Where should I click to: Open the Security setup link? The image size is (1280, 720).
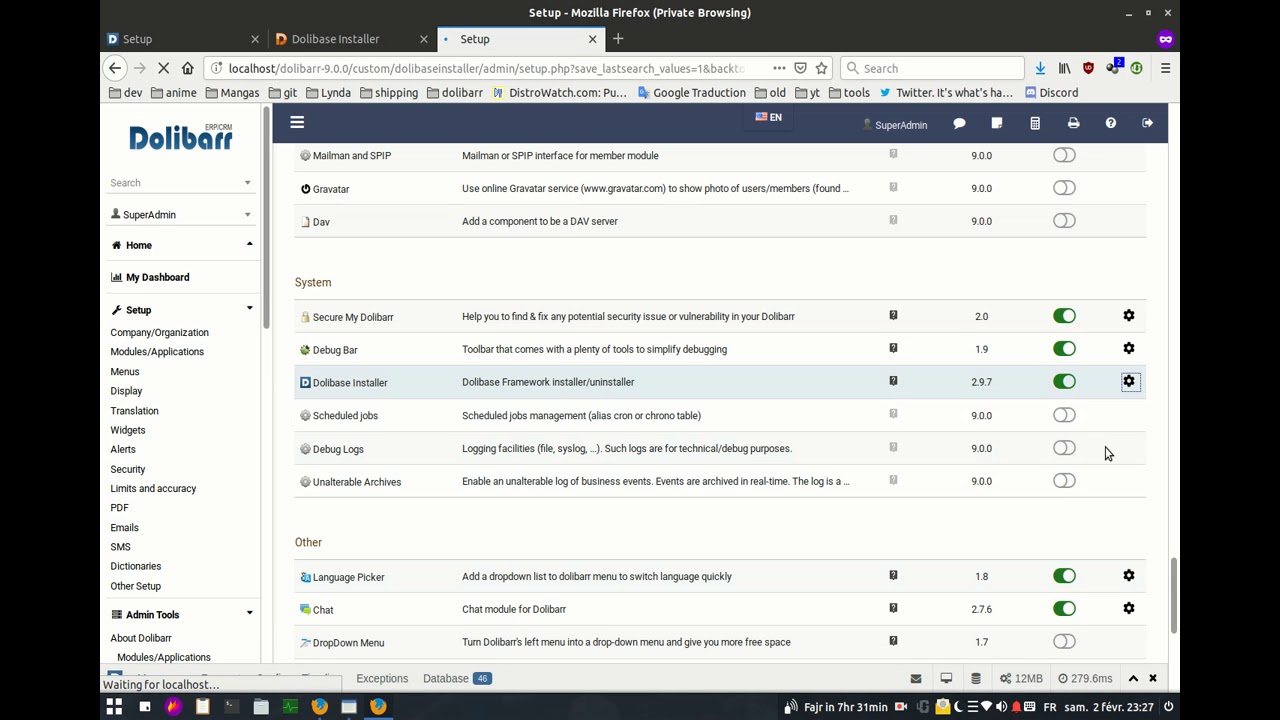(127, 469)
